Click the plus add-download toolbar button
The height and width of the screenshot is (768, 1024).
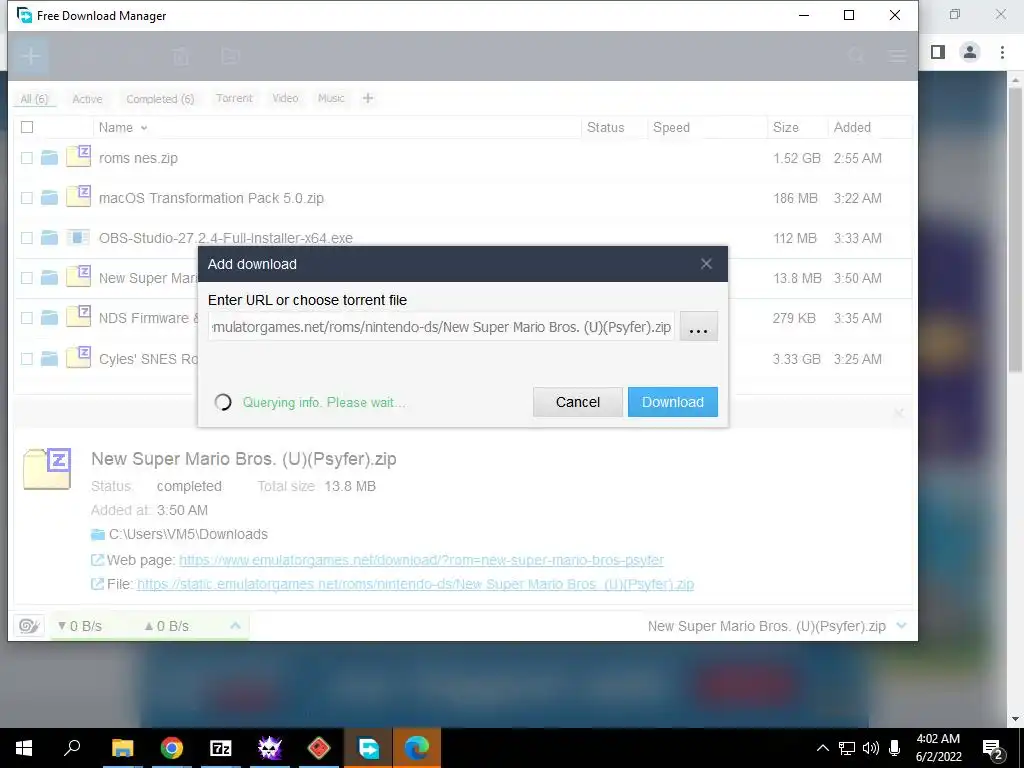click(30, 56)
